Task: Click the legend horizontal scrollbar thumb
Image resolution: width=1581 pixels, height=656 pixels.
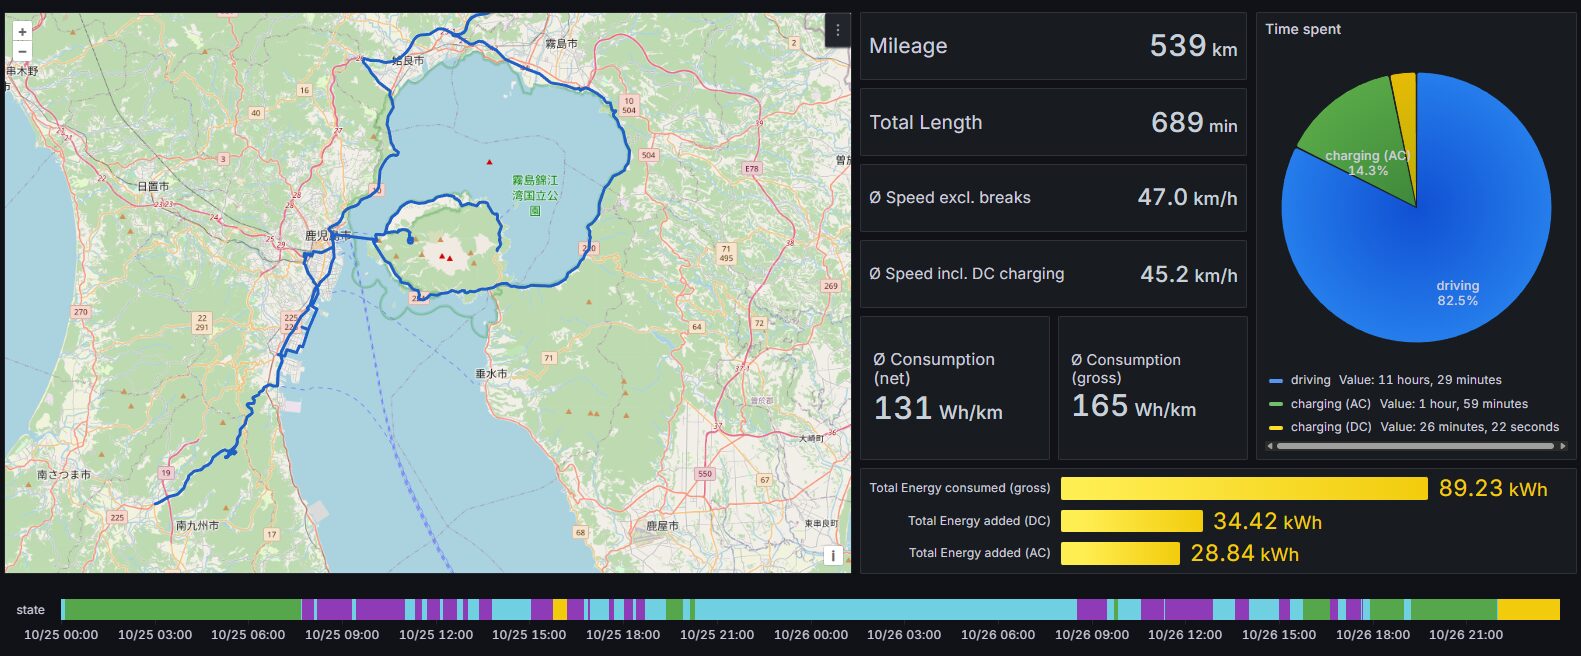Action: [x=1415, y=446]
